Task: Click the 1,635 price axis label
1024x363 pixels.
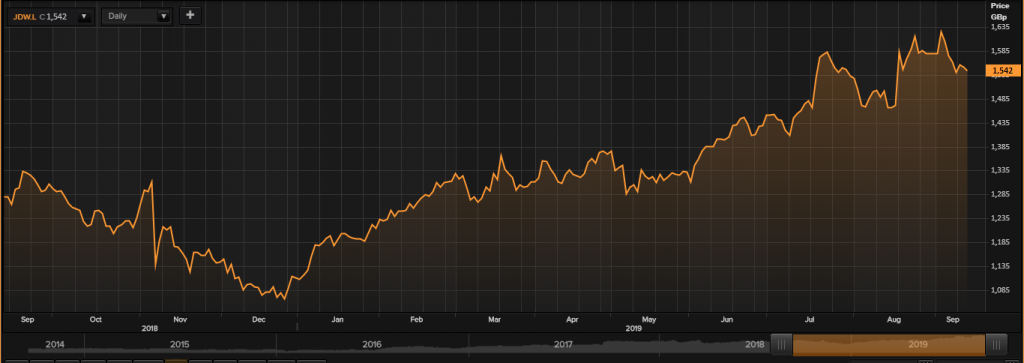Action: [1000, 28]
